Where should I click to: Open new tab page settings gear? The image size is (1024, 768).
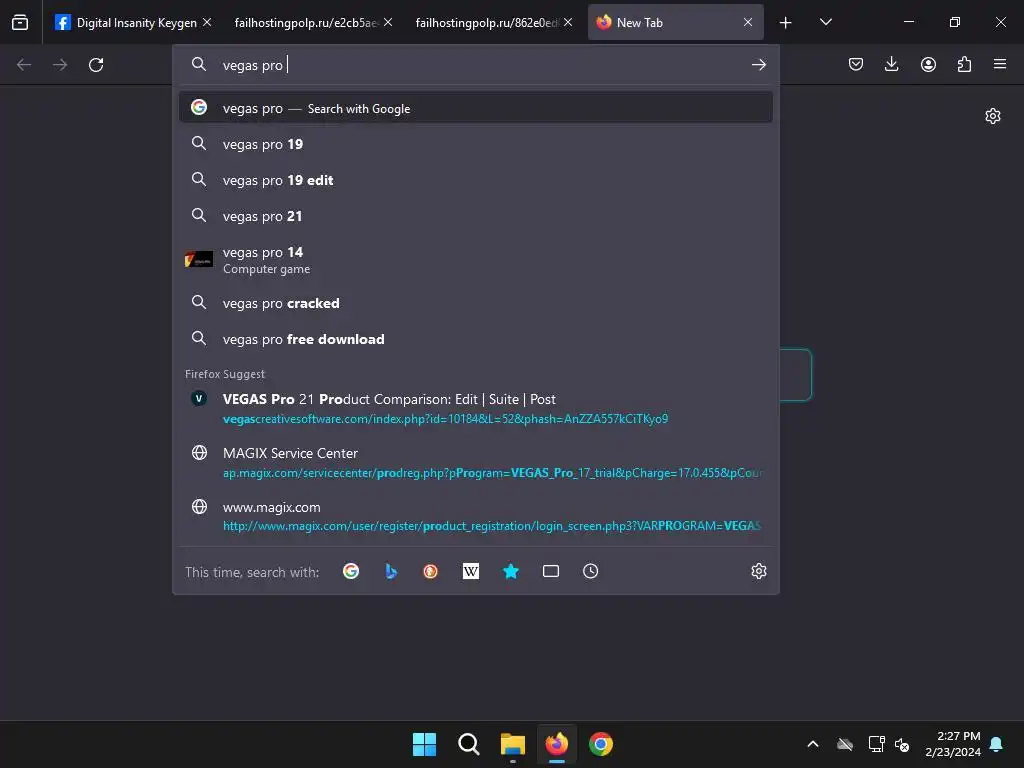coord(993,116)
